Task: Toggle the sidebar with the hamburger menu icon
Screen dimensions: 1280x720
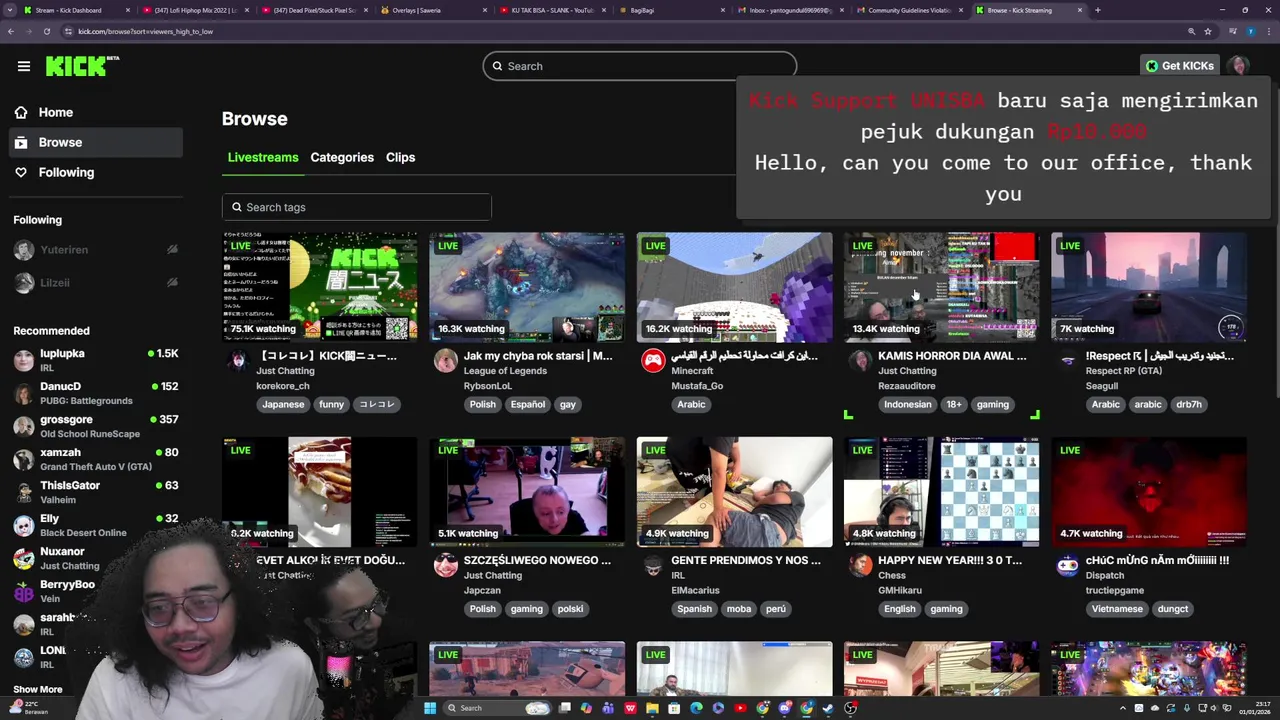Action: point(23,66)
